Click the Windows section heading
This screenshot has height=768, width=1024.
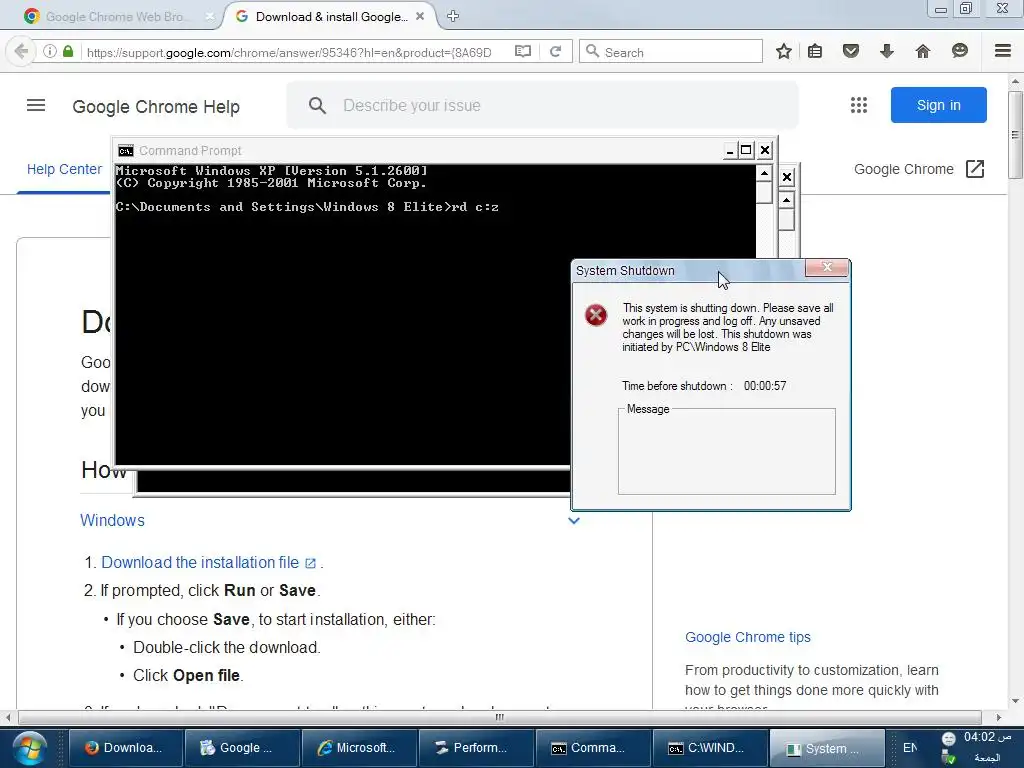point(112,520)
